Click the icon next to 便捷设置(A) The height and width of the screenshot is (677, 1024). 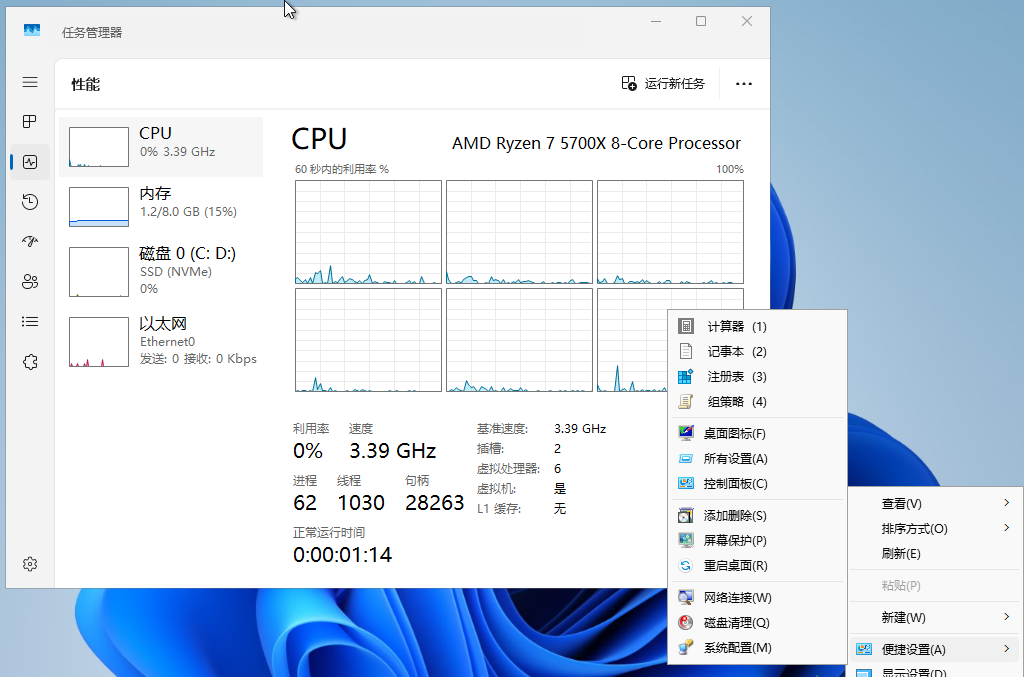coord(864,649)
